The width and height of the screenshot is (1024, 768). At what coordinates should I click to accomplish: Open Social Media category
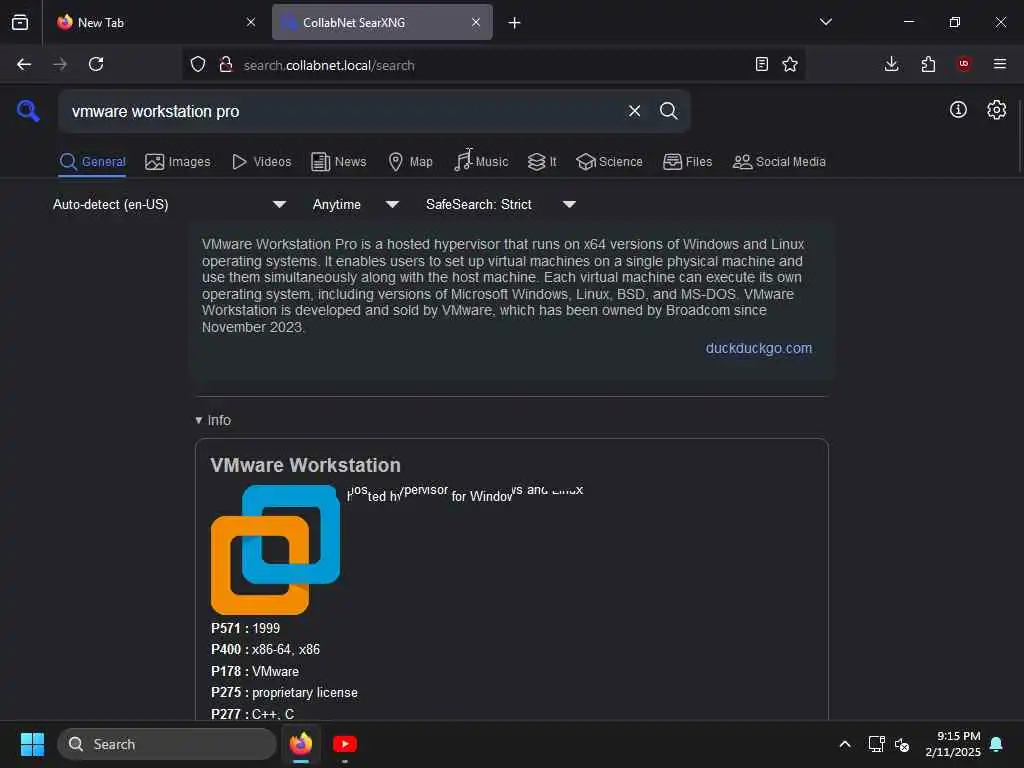(x=779, y=162)
